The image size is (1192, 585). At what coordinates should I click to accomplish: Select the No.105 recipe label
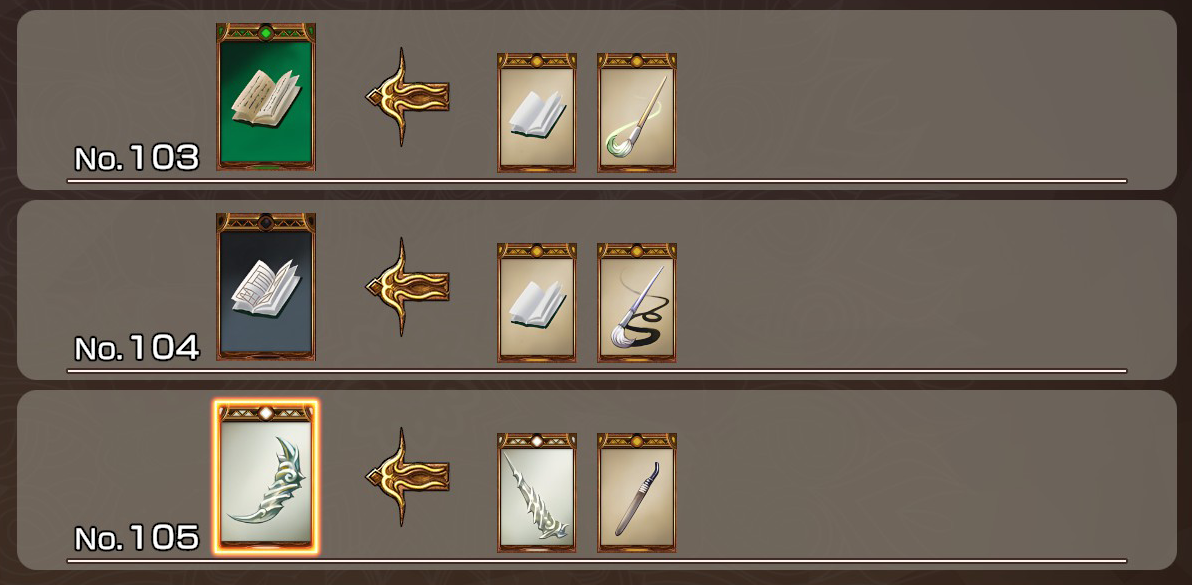click(x=137, y=538)
